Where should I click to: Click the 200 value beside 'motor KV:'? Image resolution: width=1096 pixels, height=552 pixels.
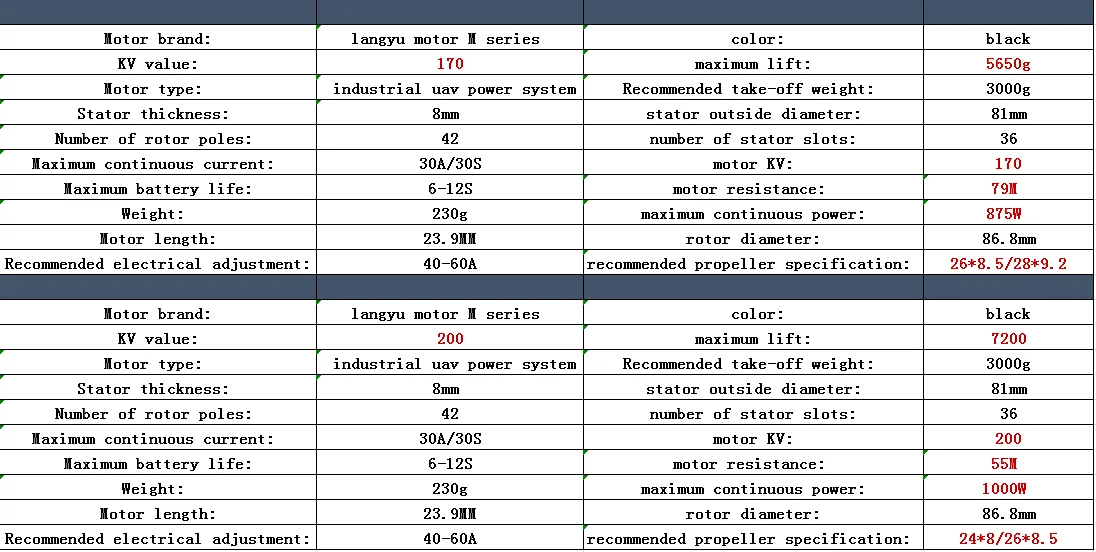point(1008,439)
